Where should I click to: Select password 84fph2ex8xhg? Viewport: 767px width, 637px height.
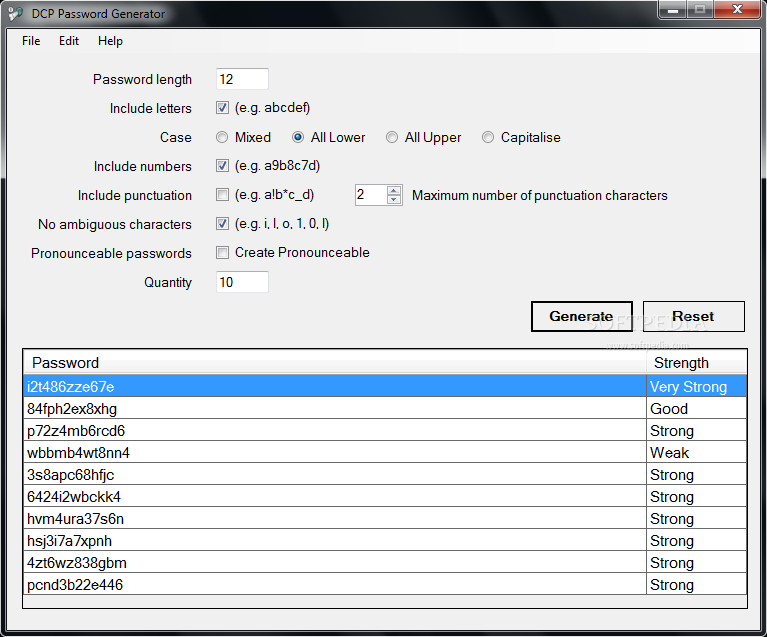point(335,409)
